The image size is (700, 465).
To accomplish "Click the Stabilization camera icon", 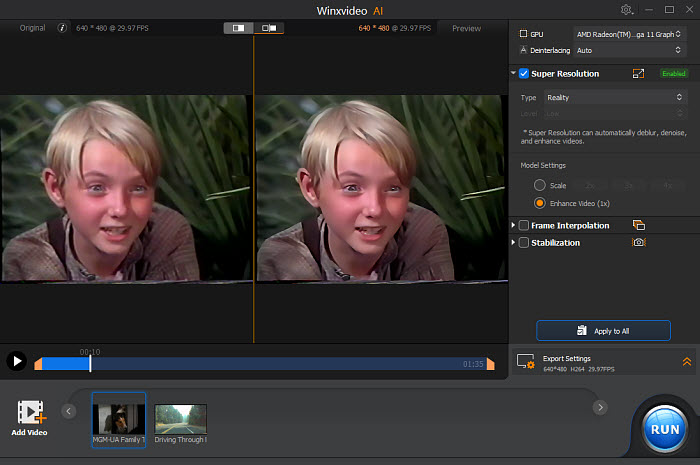I will coord(639,242).
